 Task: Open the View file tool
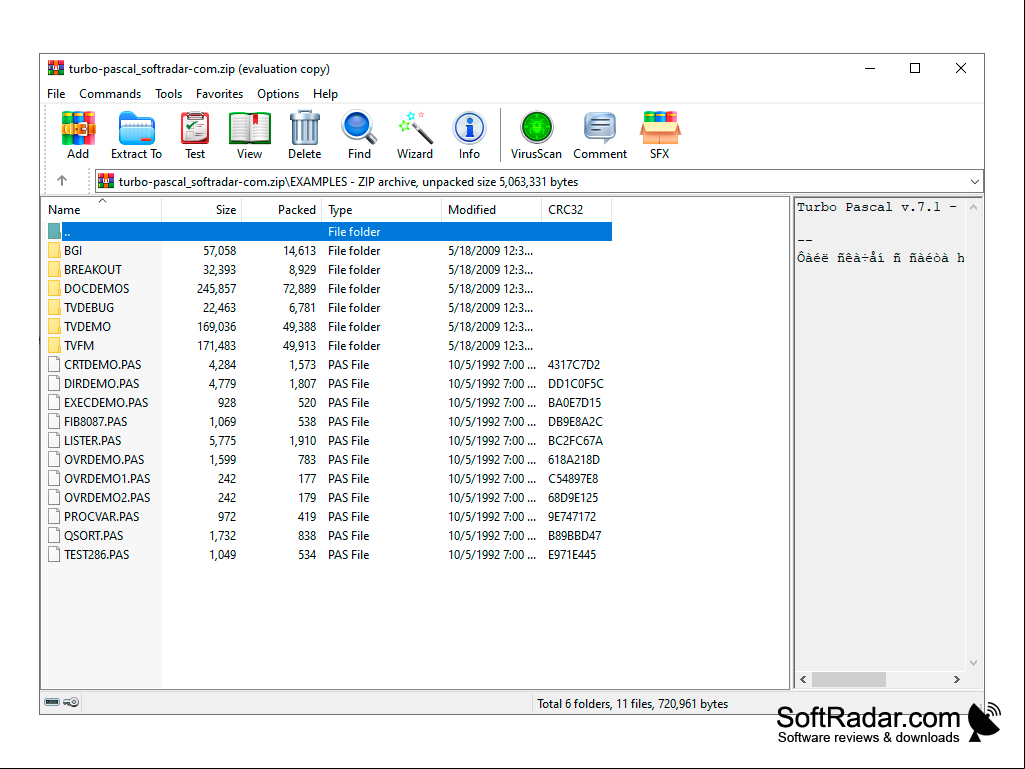pos(249,128)
